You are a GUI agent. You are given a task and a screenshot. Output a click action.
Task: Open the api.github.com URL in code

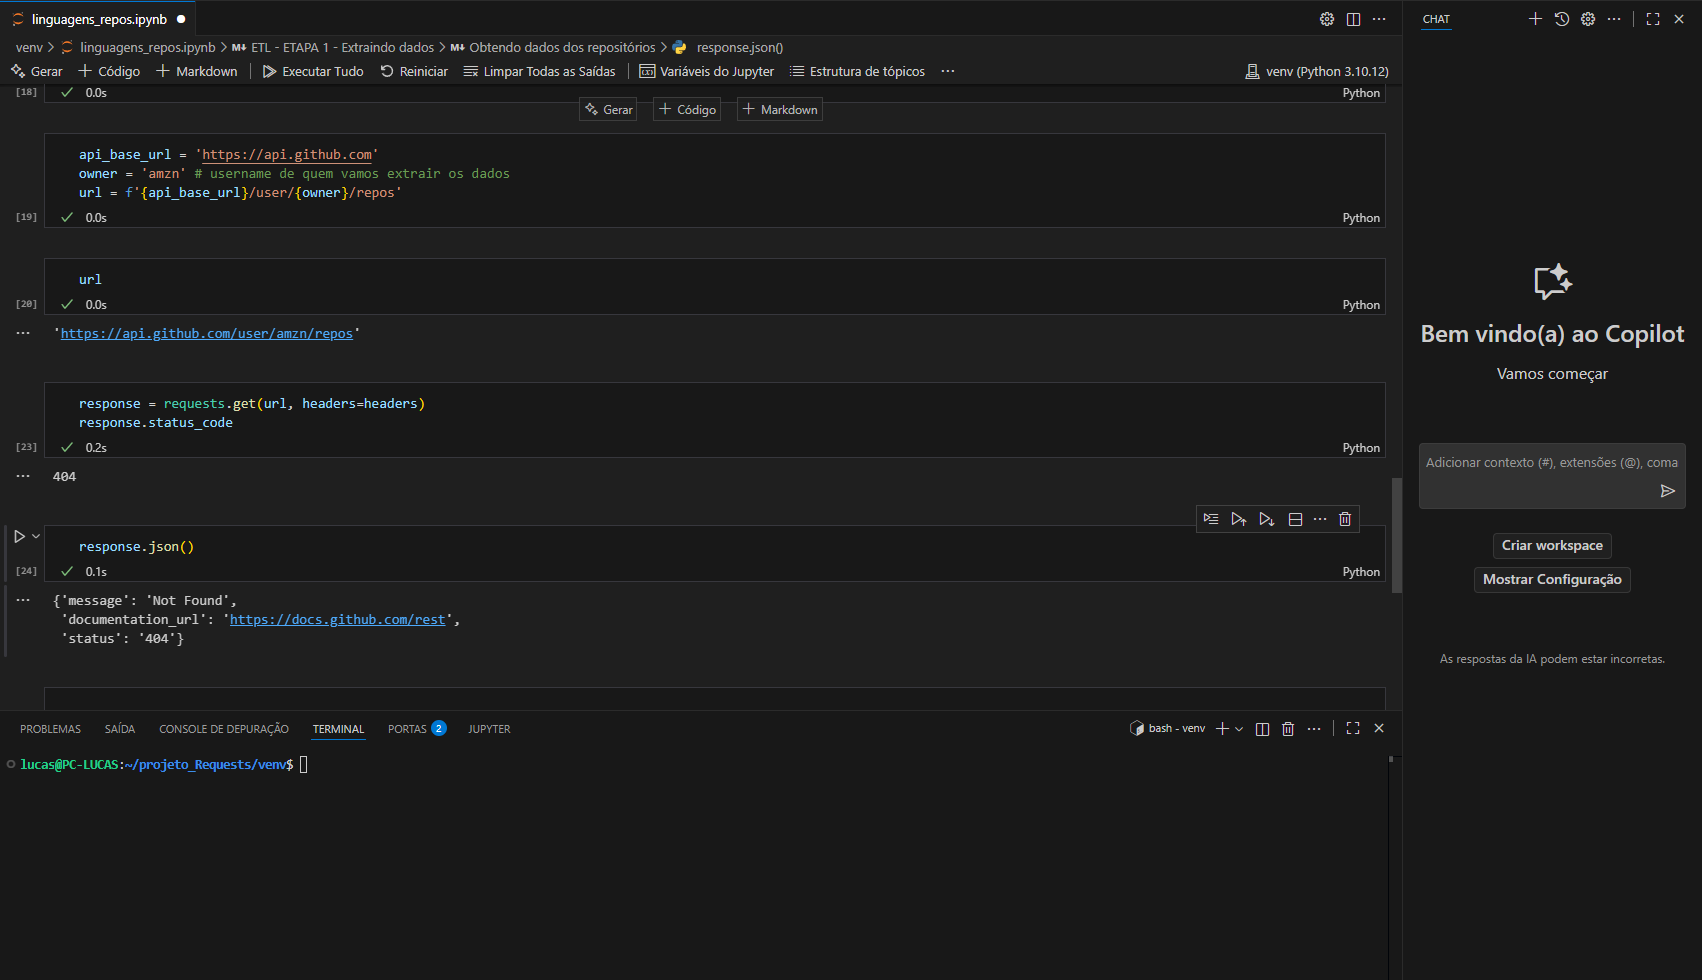pos(287,155)
